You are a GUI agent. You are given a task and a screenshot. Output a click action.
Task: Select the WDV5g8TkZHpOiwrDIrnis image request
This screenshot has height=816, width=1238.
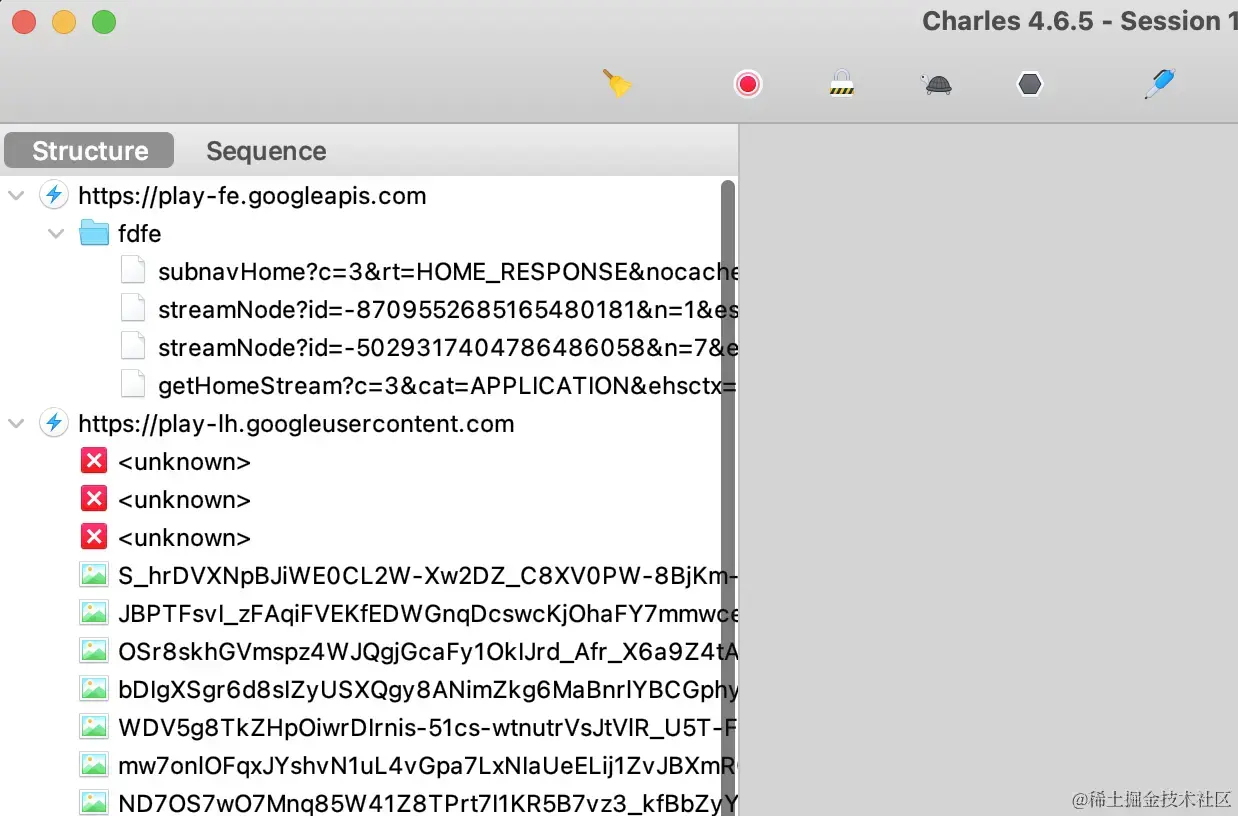click(x=428, y=728)
